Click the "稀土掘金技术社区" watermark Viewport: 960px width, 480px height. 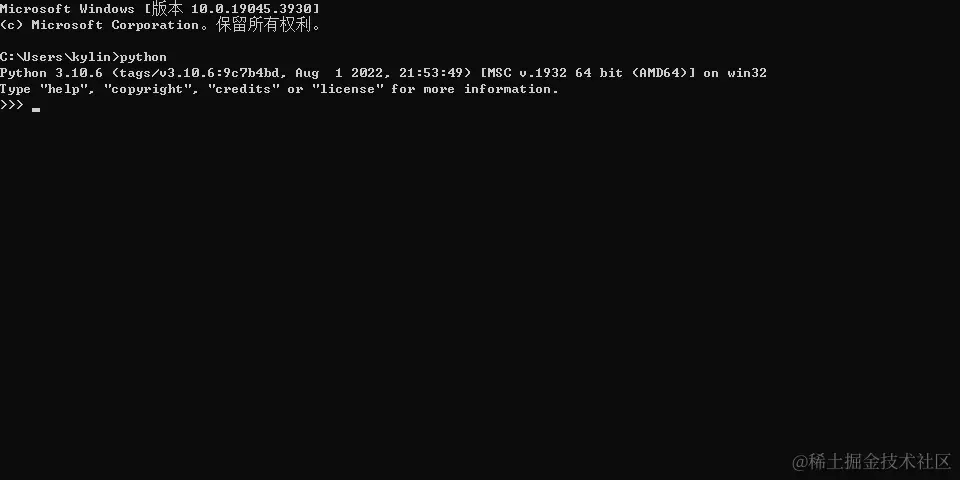click(879, 462)
